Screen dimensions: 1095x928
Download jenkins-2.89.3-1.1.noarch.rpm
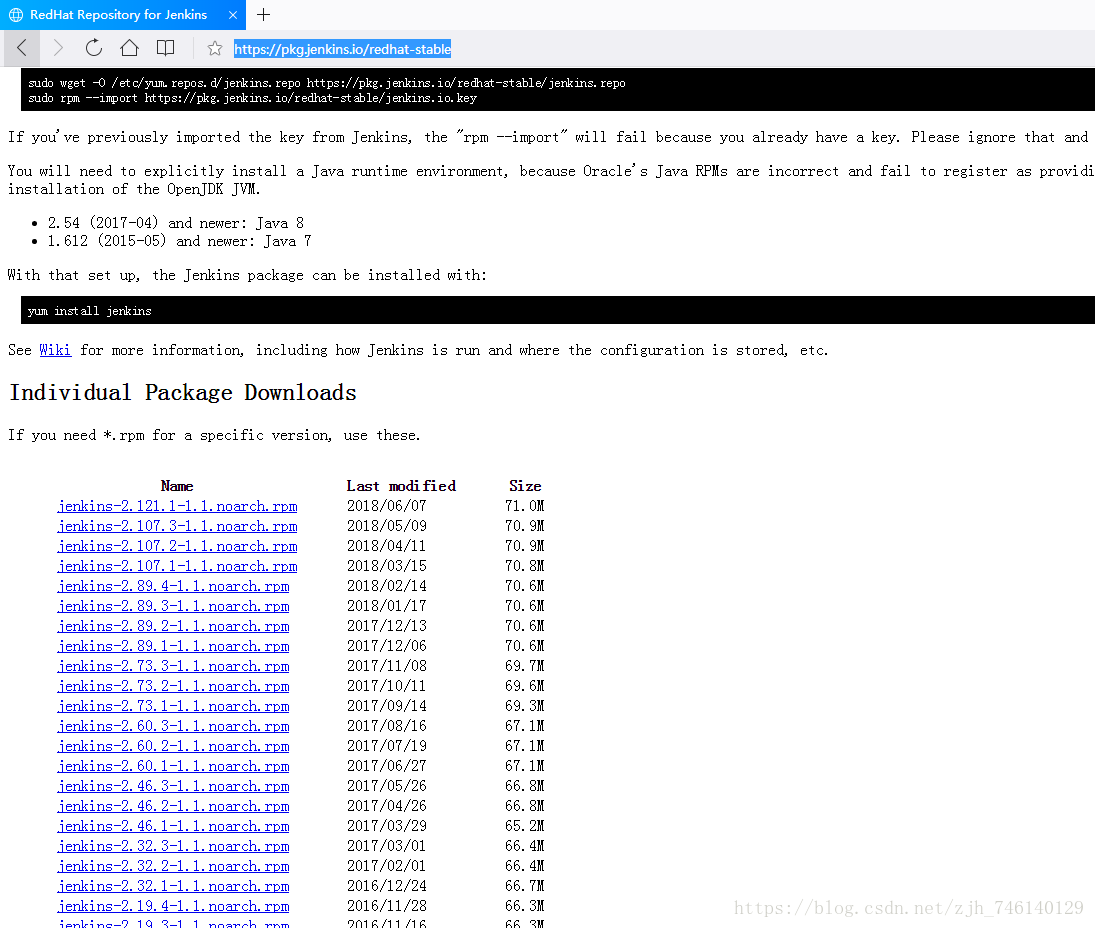click(173, 606)
